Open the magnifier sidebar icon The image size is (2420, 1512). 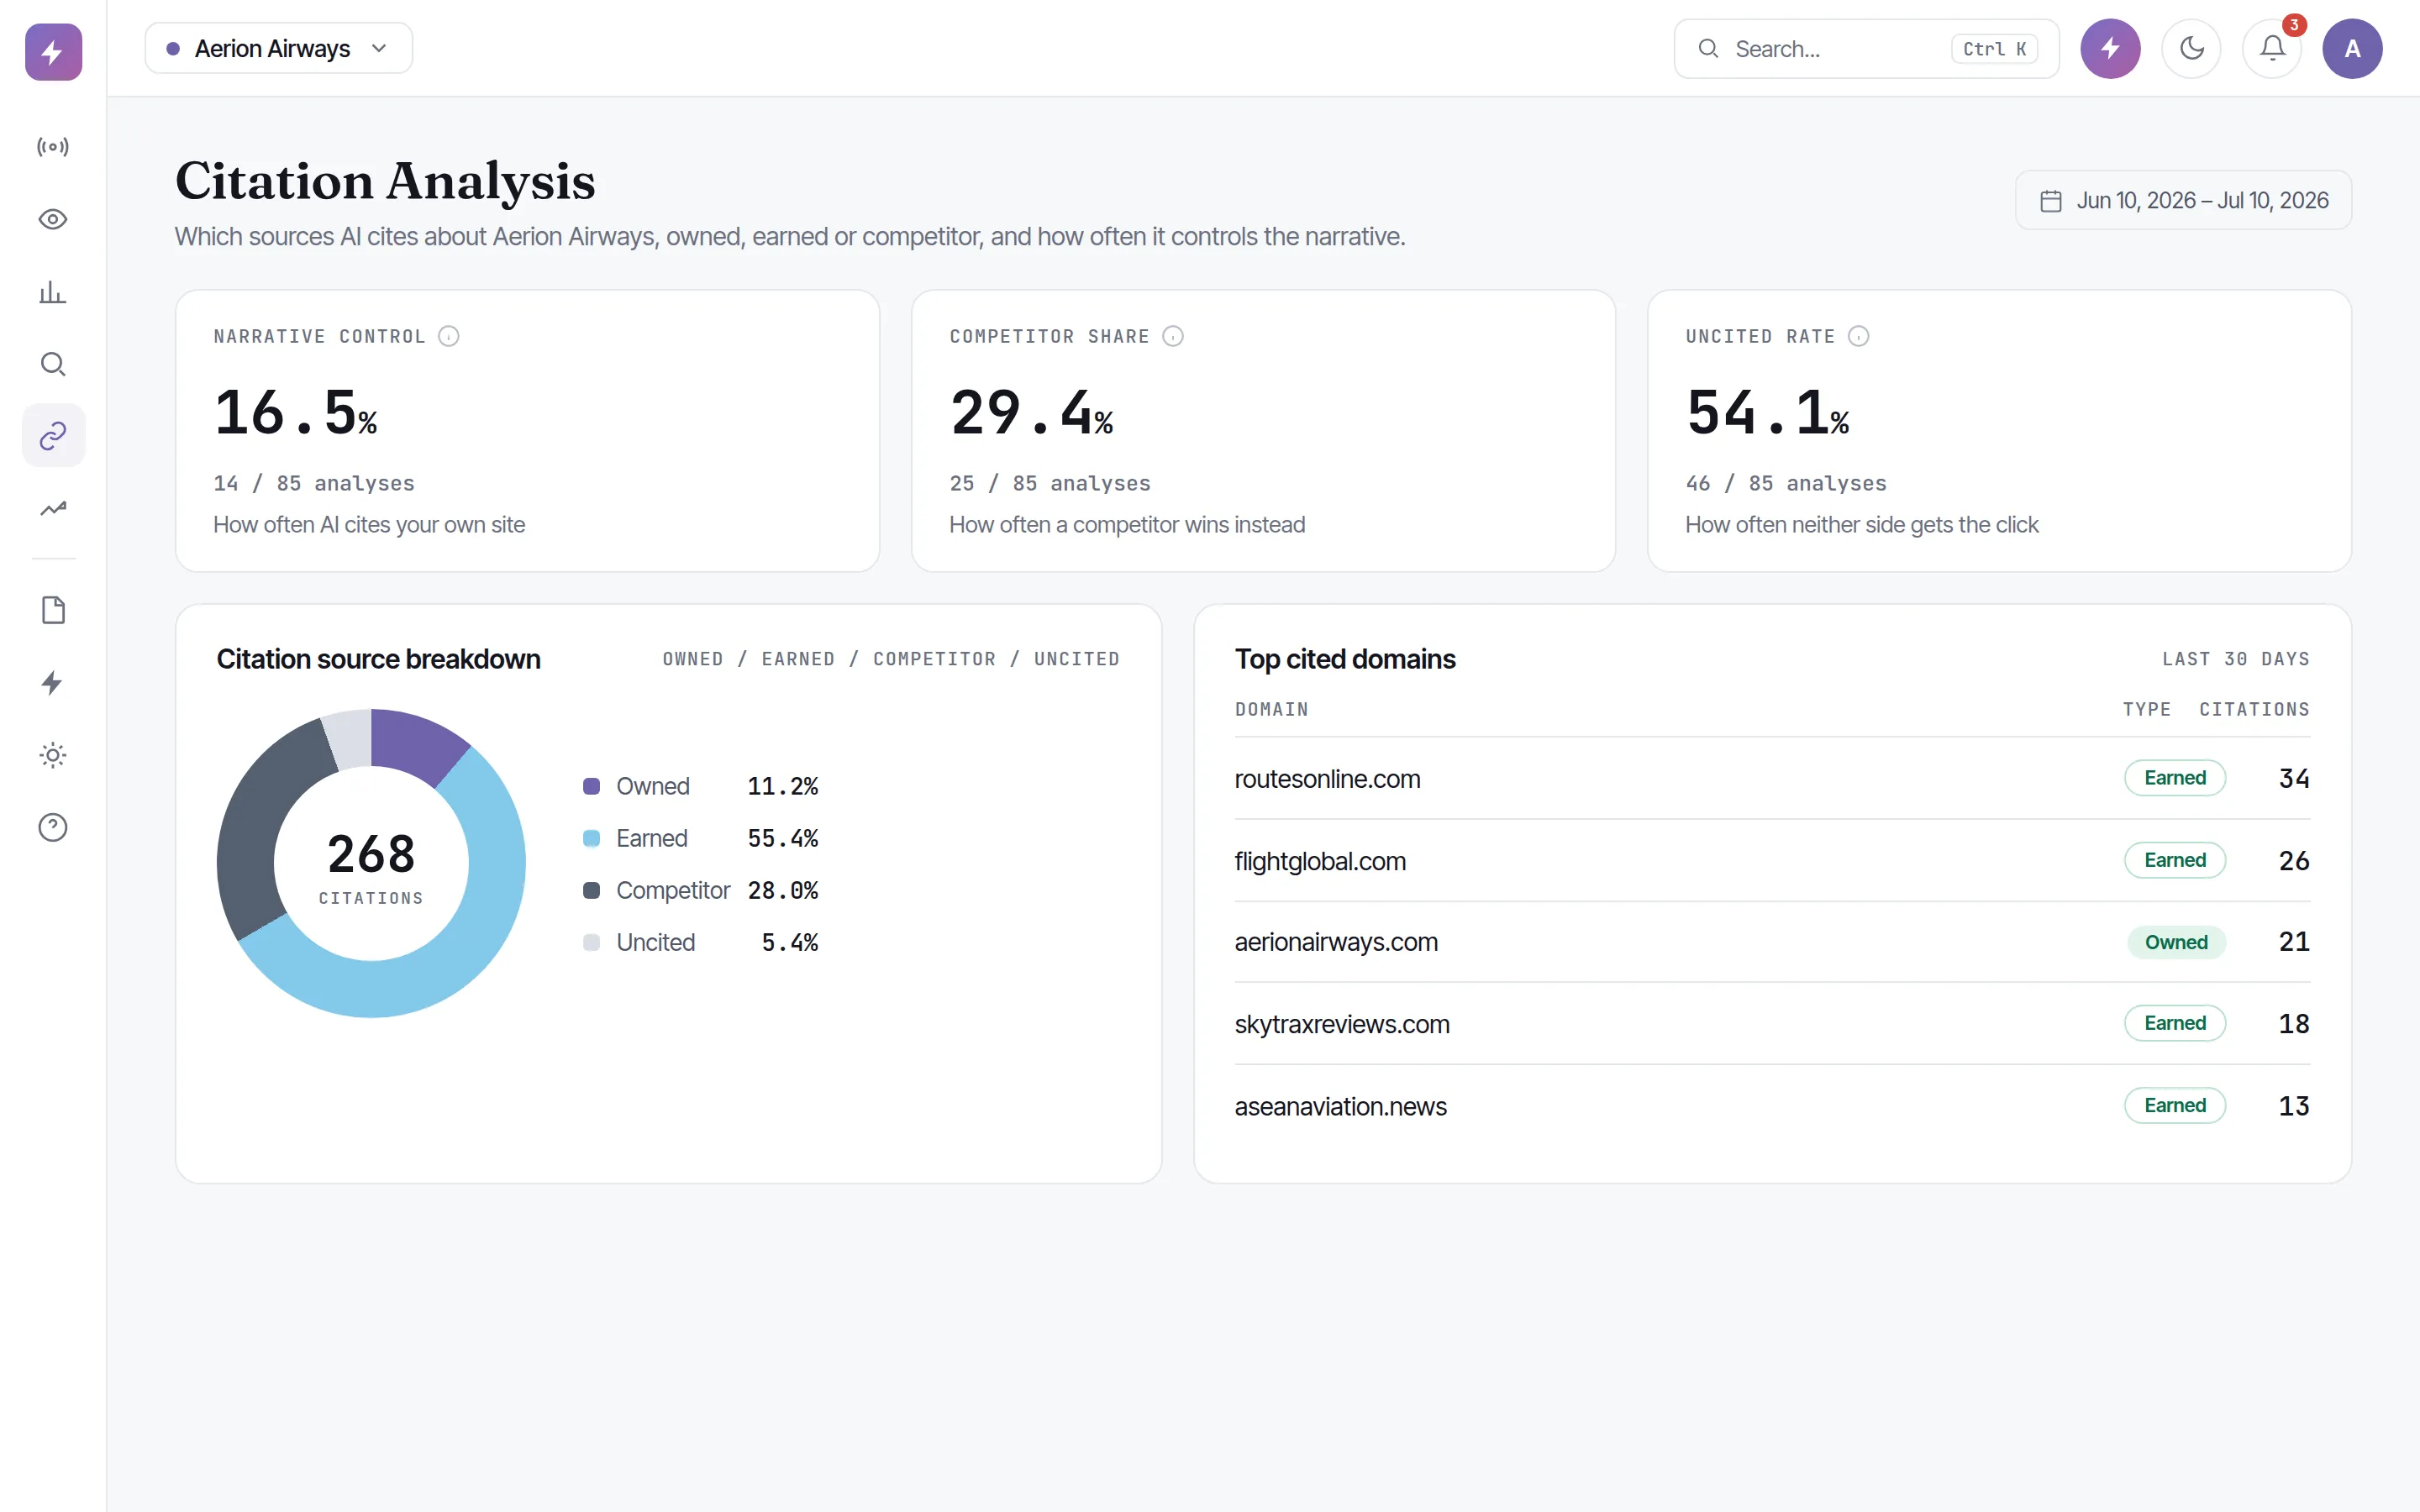(53, 364)
